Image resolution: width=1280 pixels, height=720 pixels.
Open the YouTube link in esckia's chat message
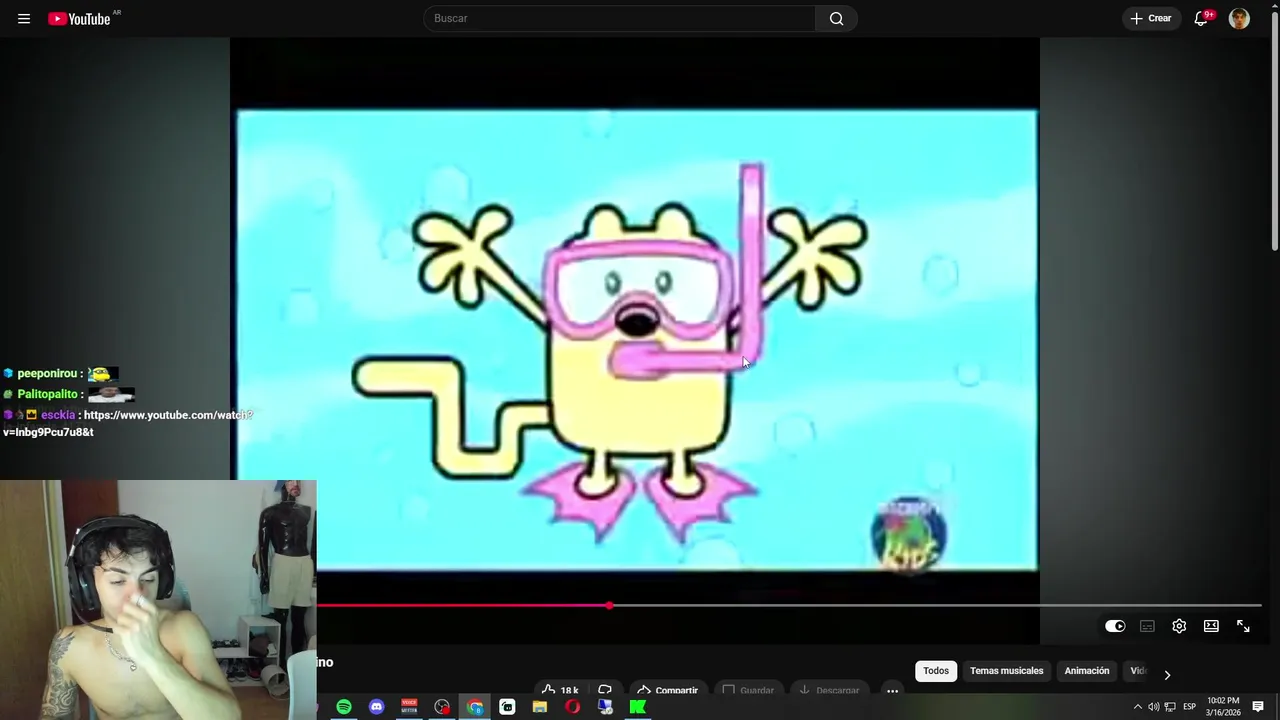click(x=128, y=423)
